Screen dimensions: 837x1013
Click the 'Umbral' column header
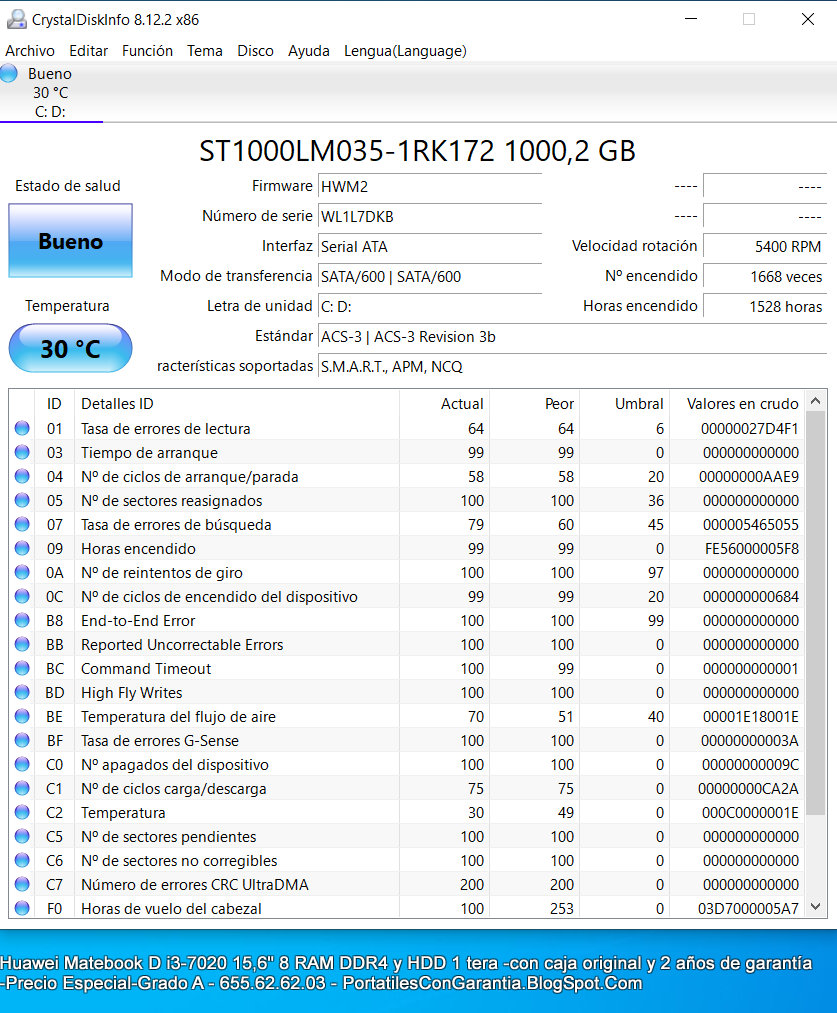point(625,404)
